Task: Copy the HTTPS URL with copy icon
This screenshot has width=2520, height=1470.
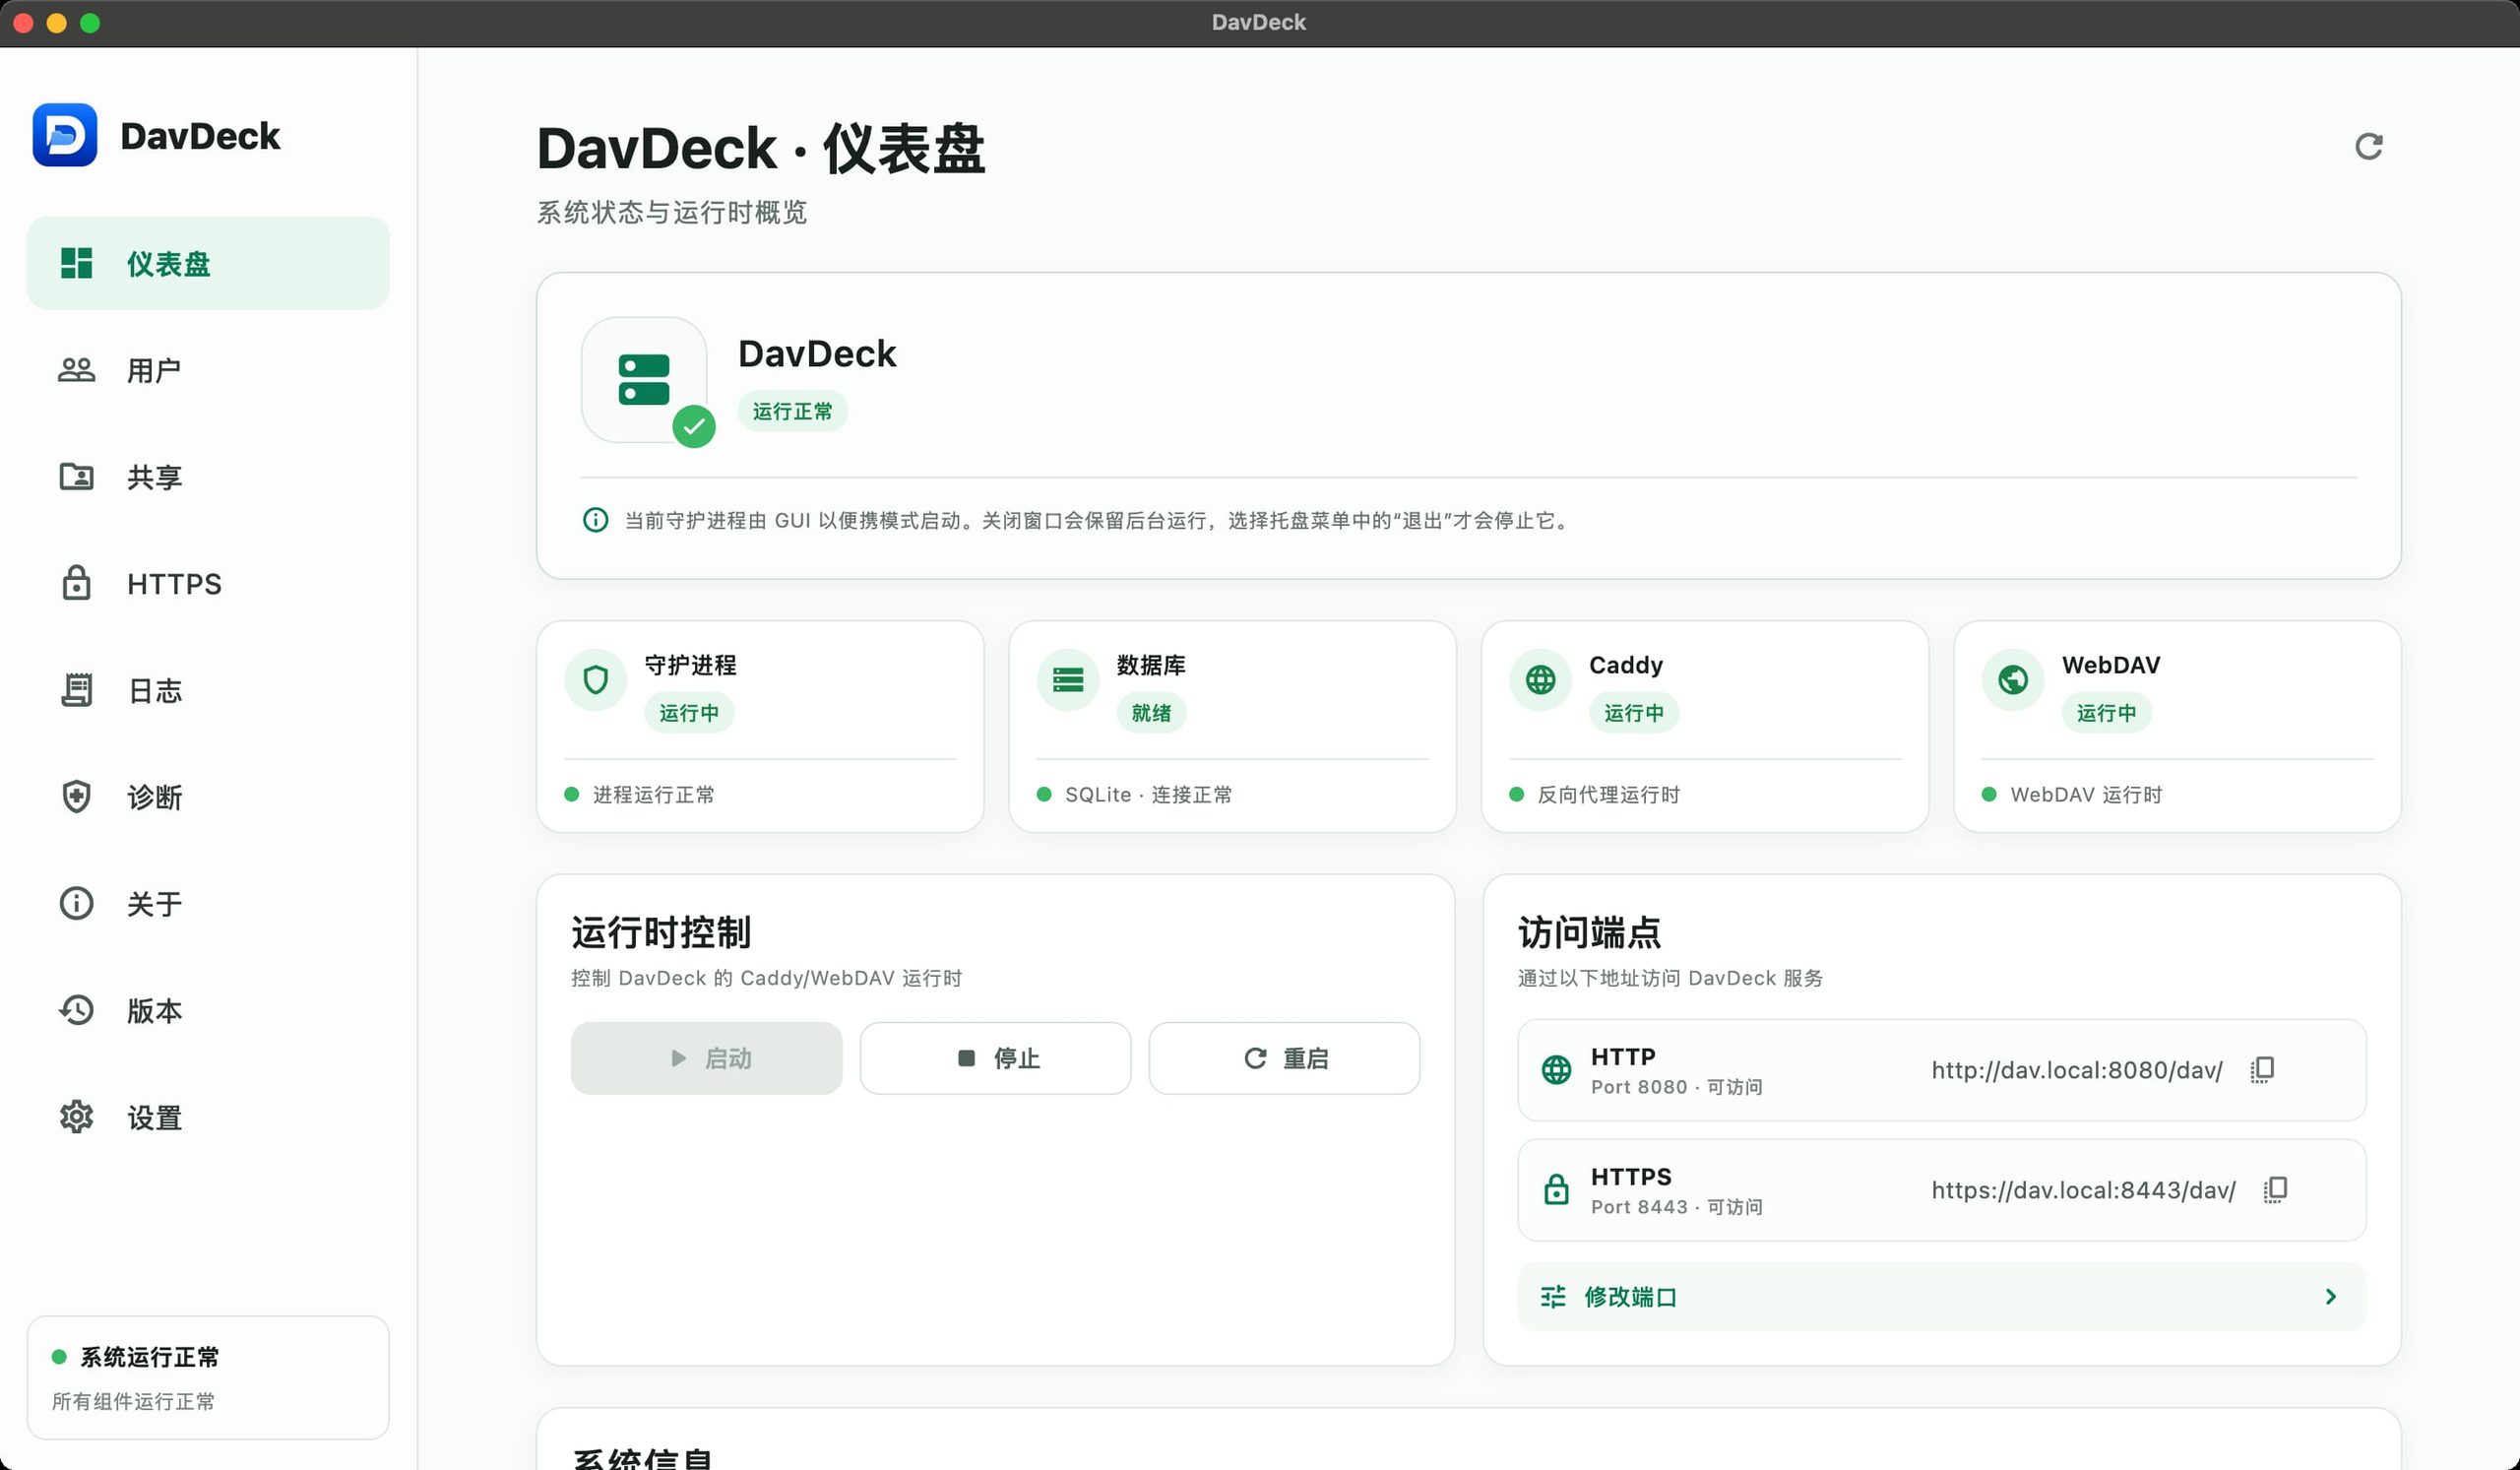Action: (x=2276, y=1190)
